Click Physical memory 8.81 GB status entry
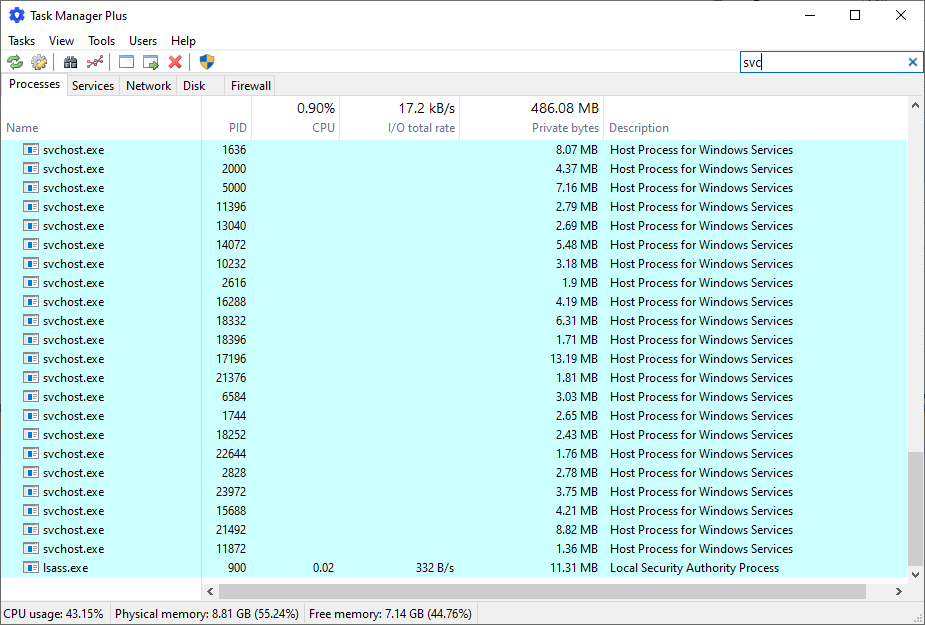This screenshot has height=625, width=925. [x=206, y=614]
